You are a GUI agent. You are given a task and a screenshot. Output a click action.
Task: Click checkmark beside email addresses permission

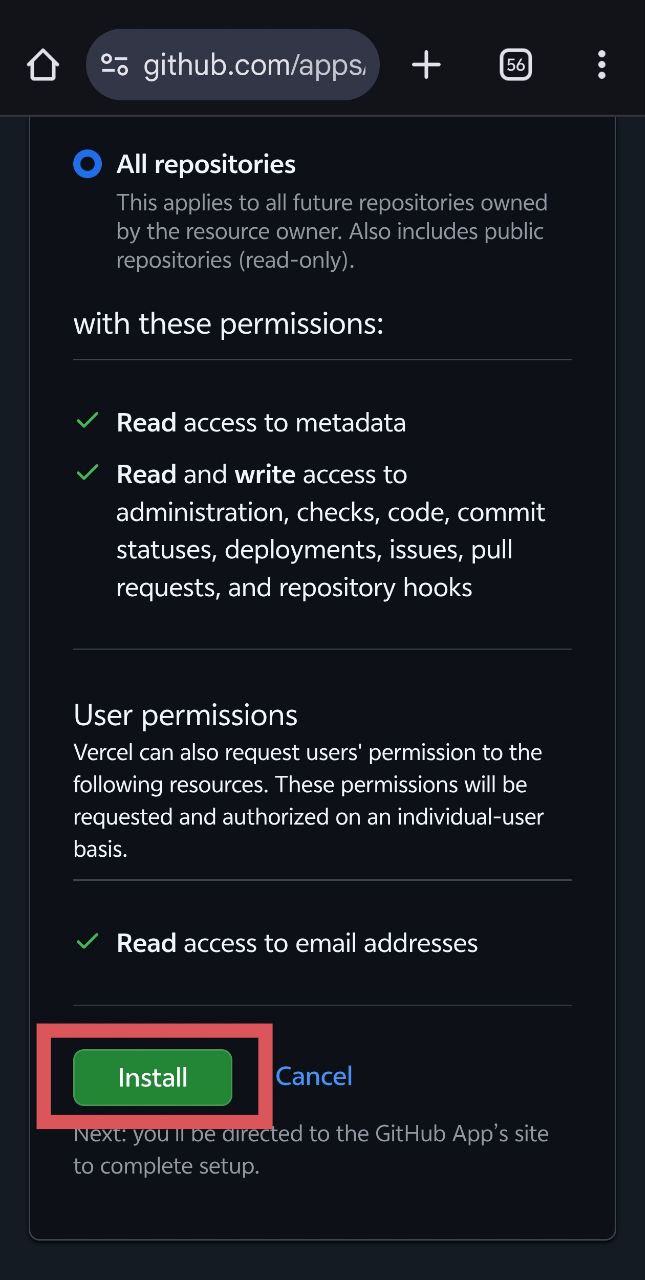(x=87, y=941)
